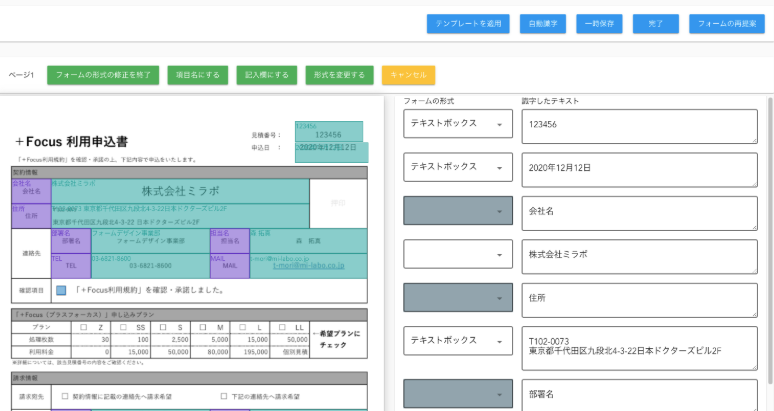
Task: Open the form type dropdown beside 123456
Action: 457,124
